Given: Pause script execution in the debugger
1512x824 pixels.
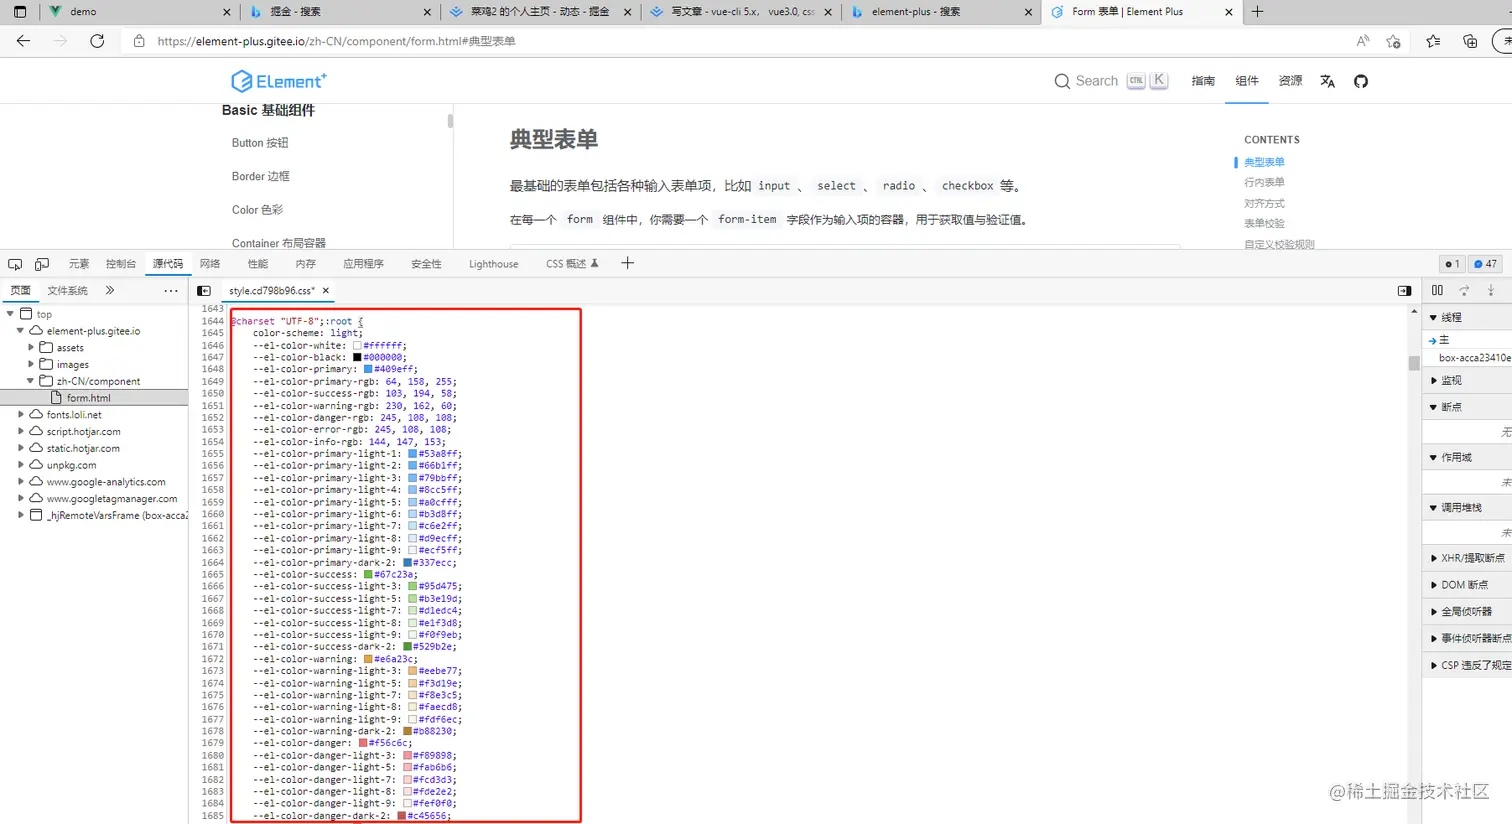Looking at the screenshot, I should point(1437,291).
